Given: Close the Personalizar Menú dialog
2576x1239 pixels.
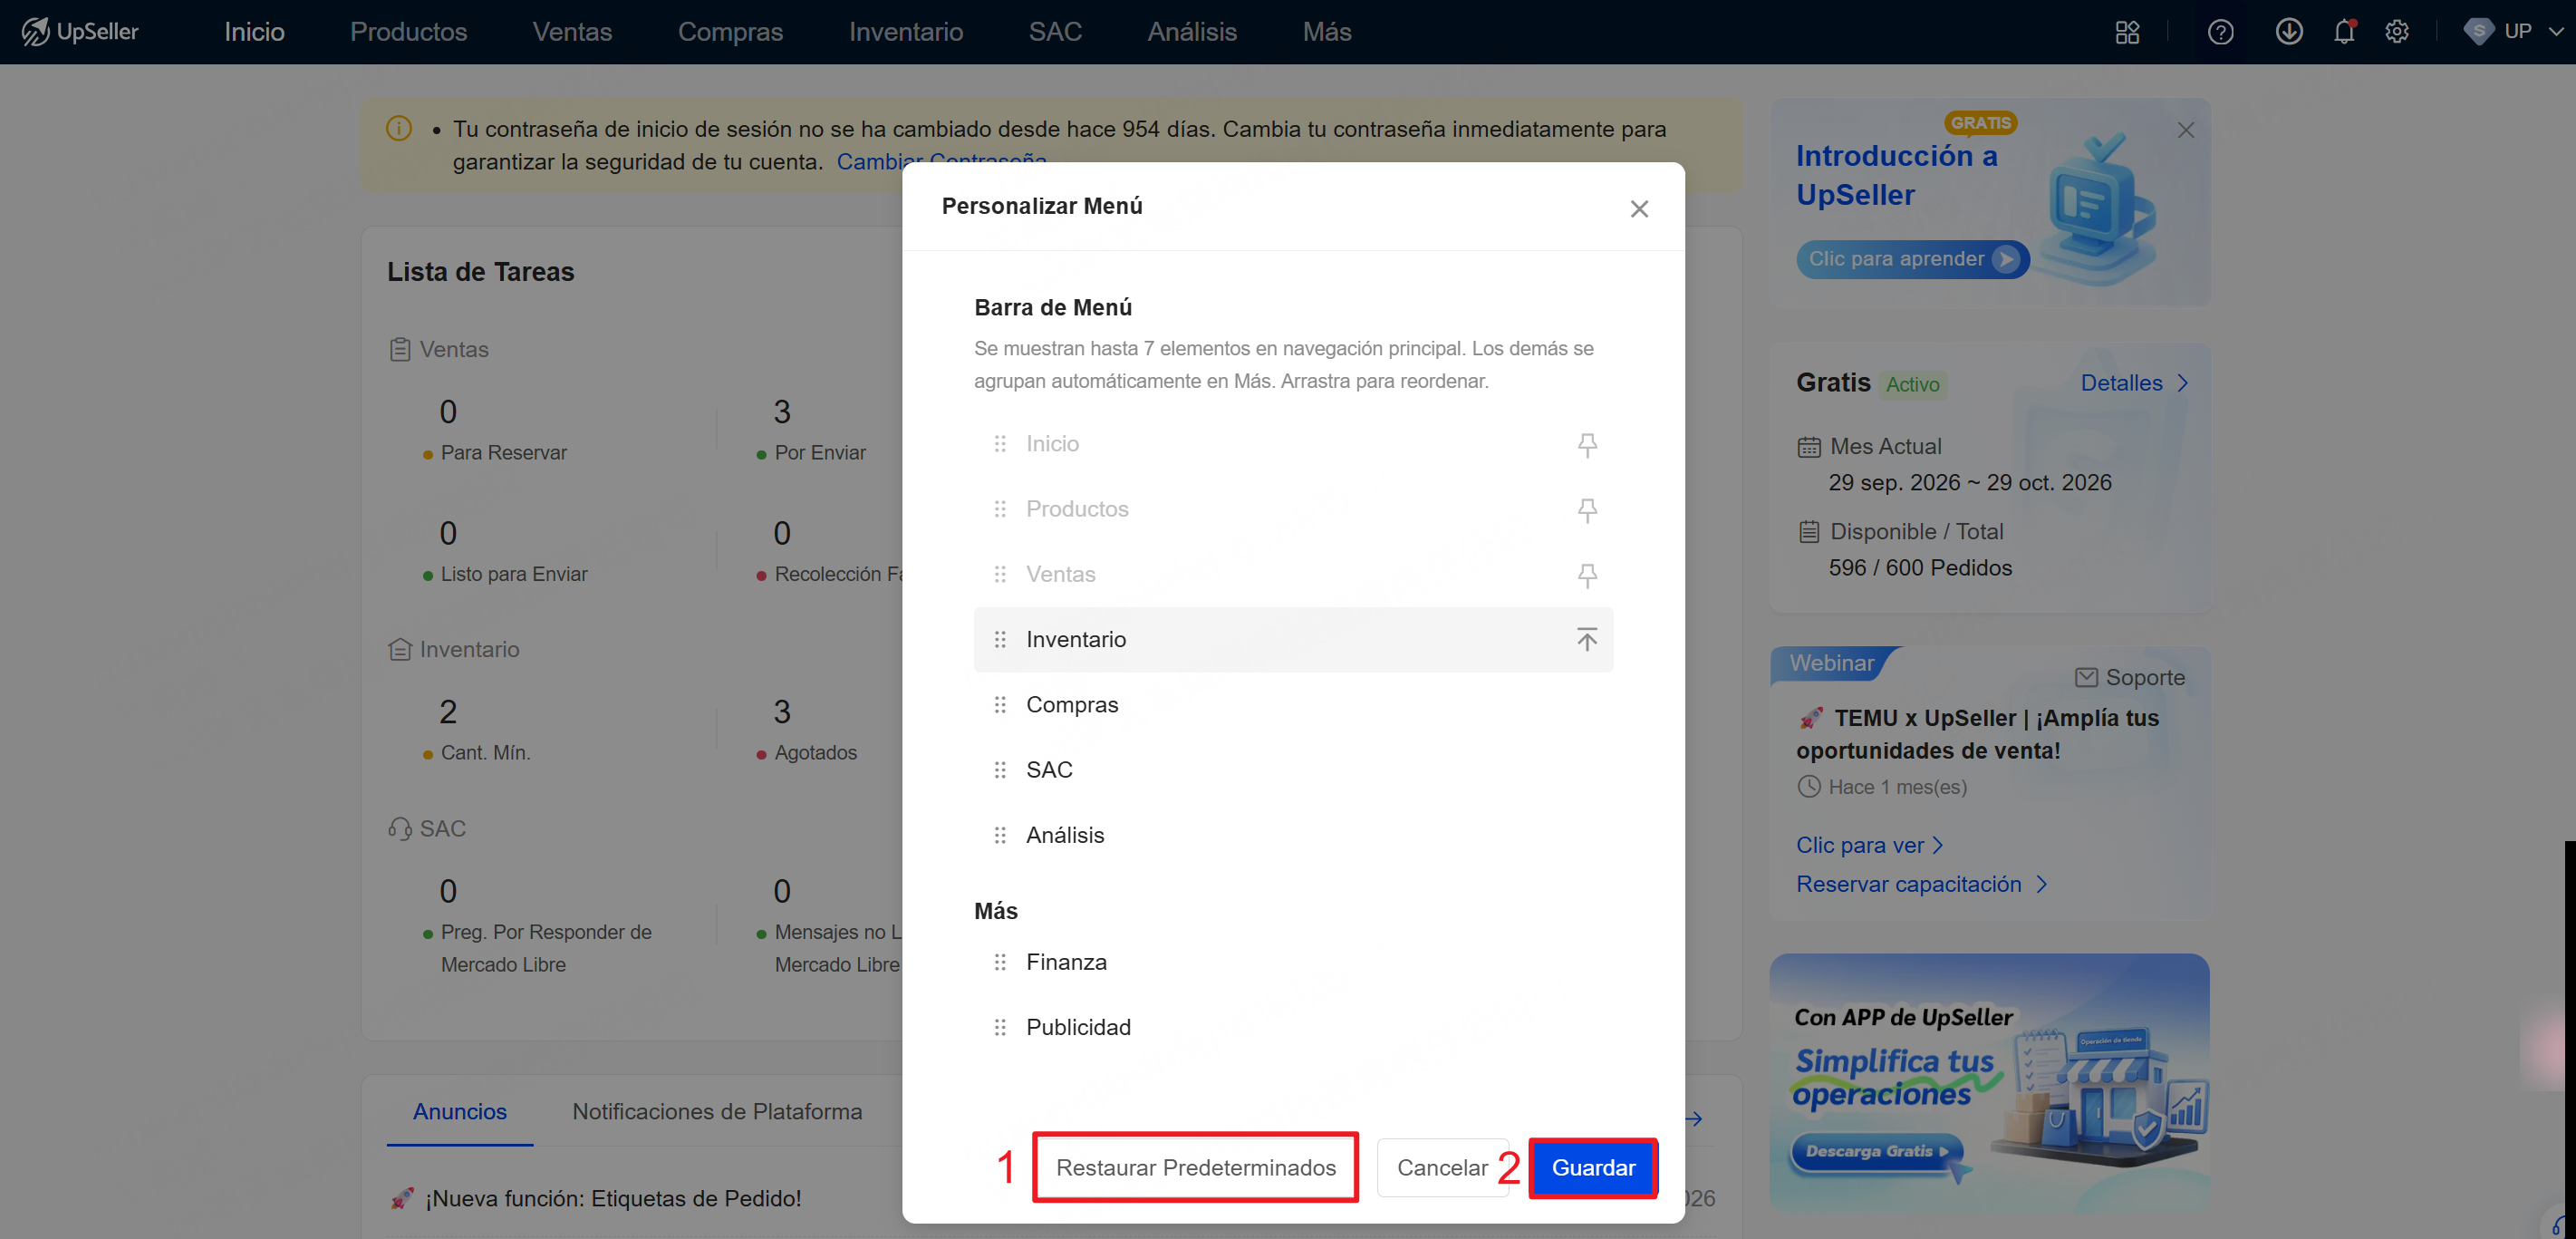Looking at the screenshot, I should pyautogui.click(x=1639, y=209).
